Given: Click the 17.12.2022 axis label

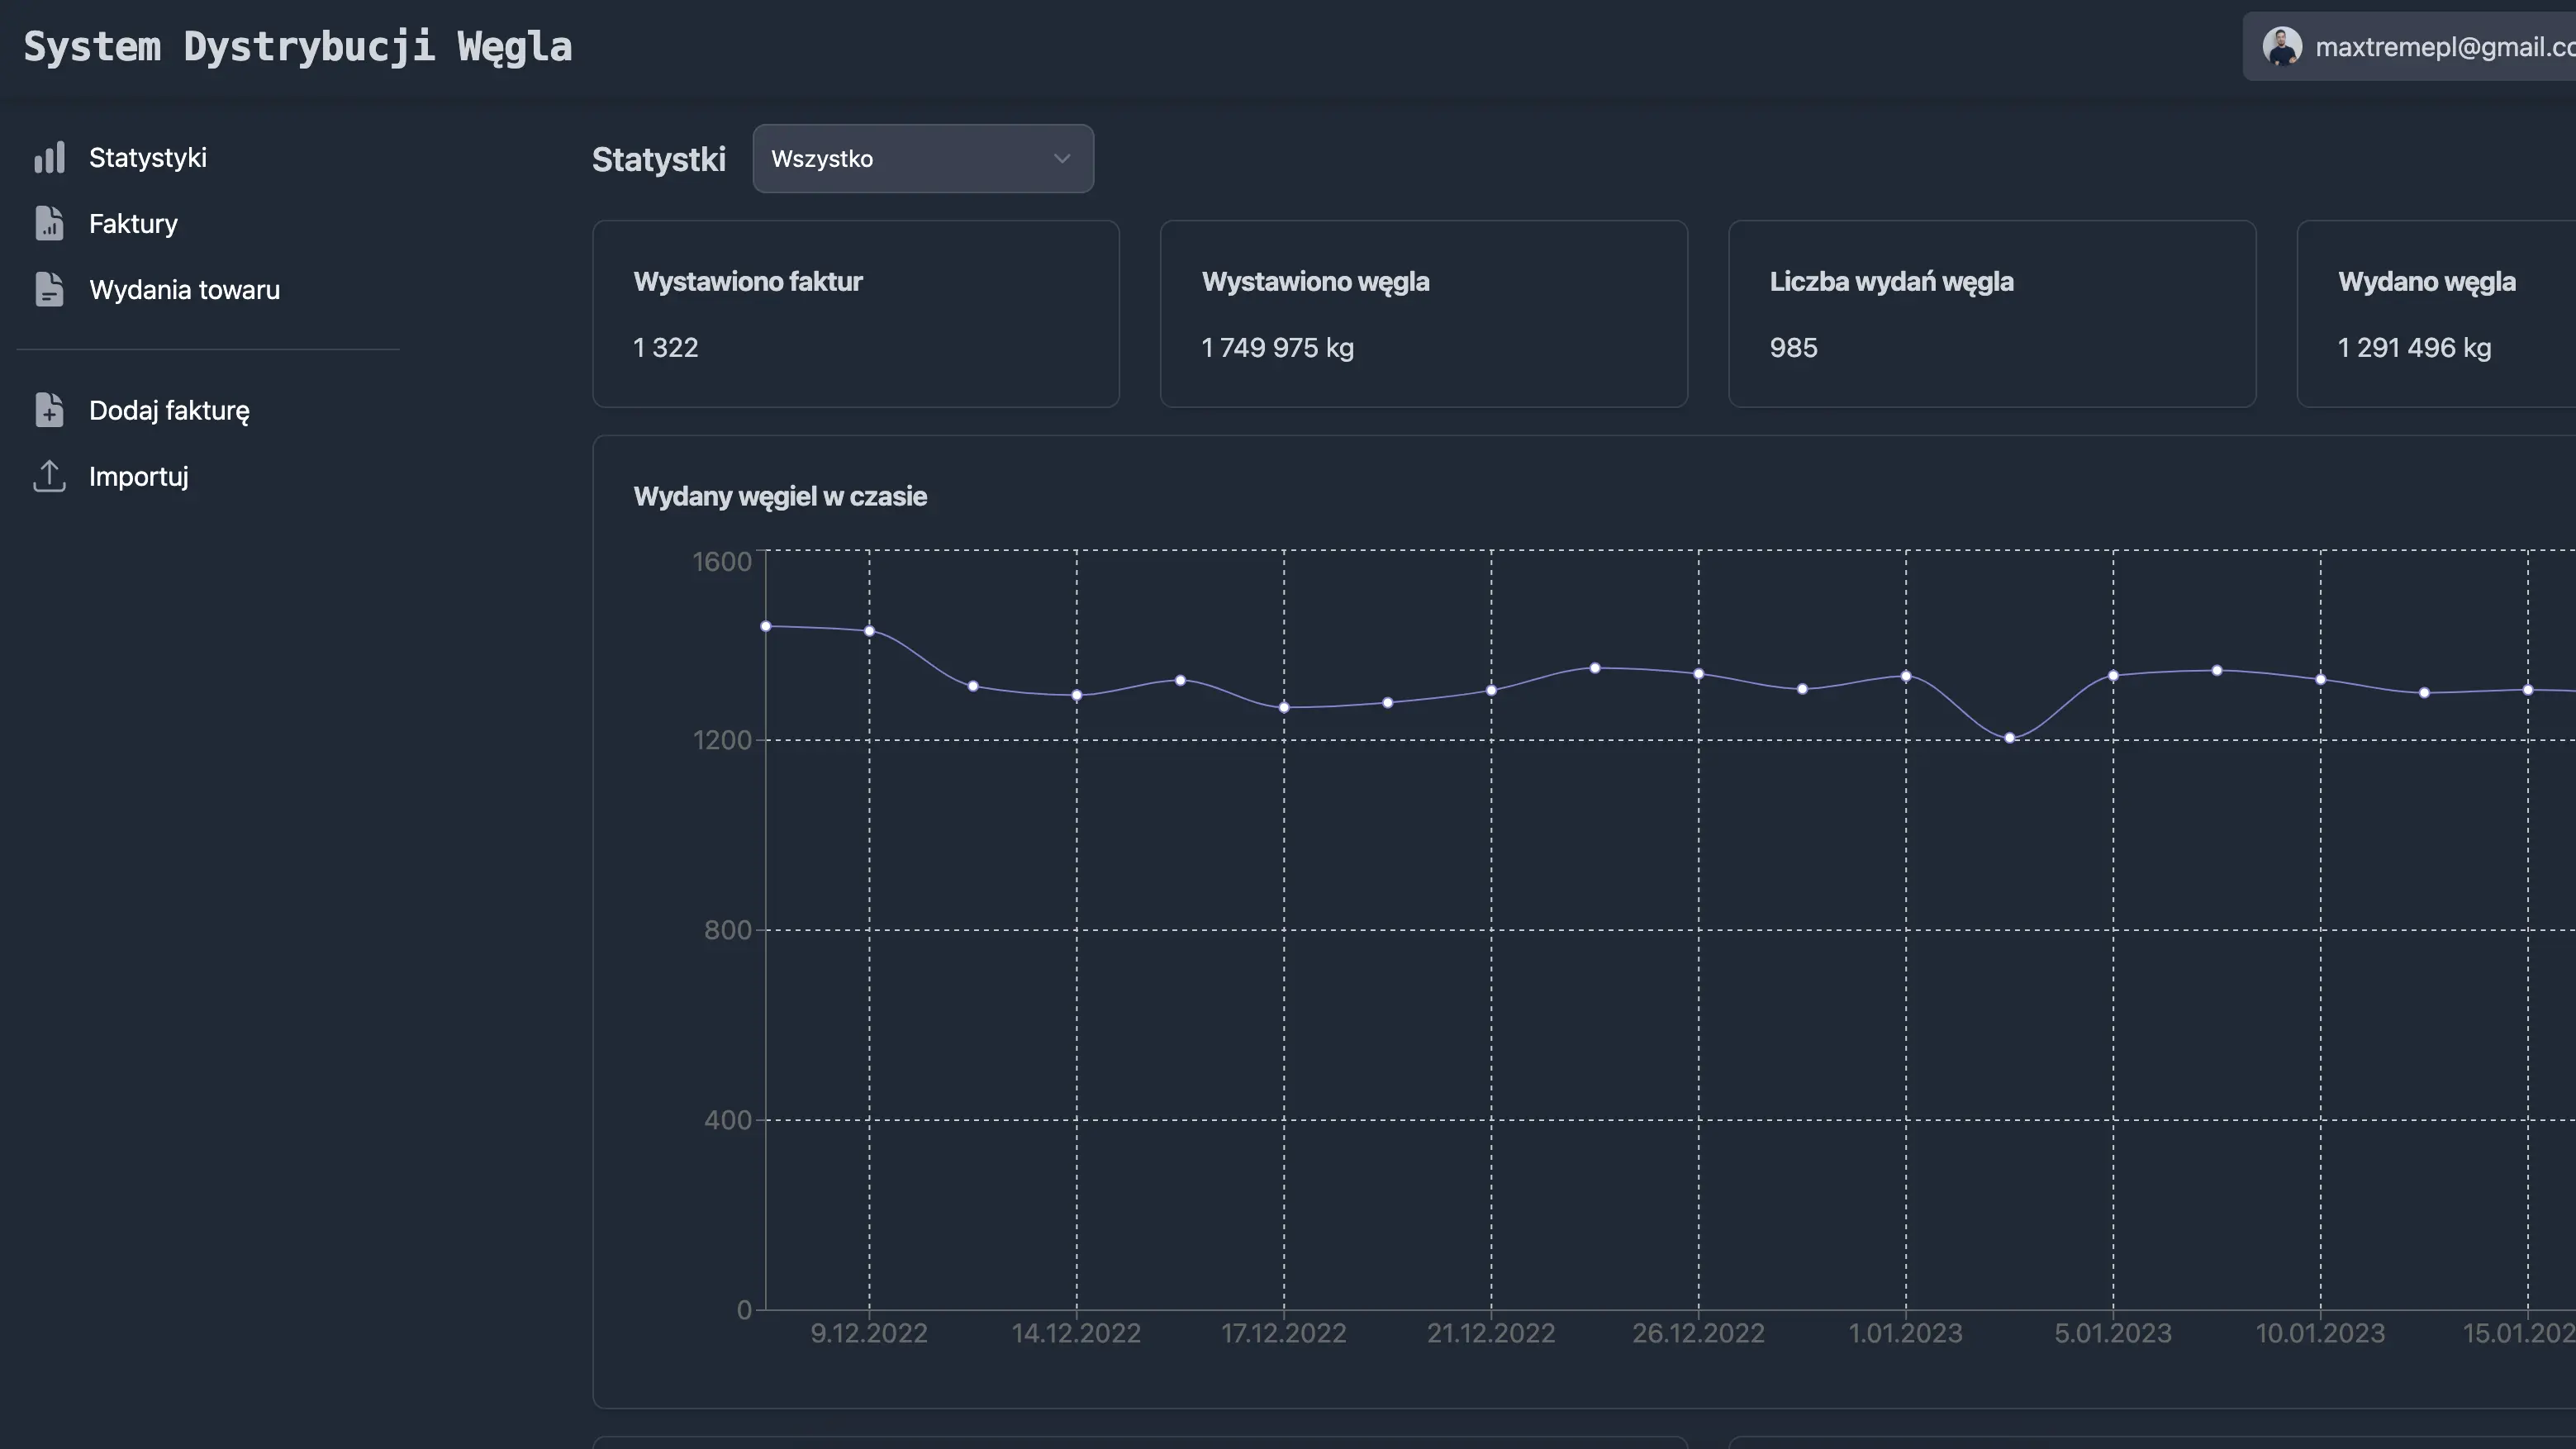Looking at the screenshot, I should tap(1284, 1333).
